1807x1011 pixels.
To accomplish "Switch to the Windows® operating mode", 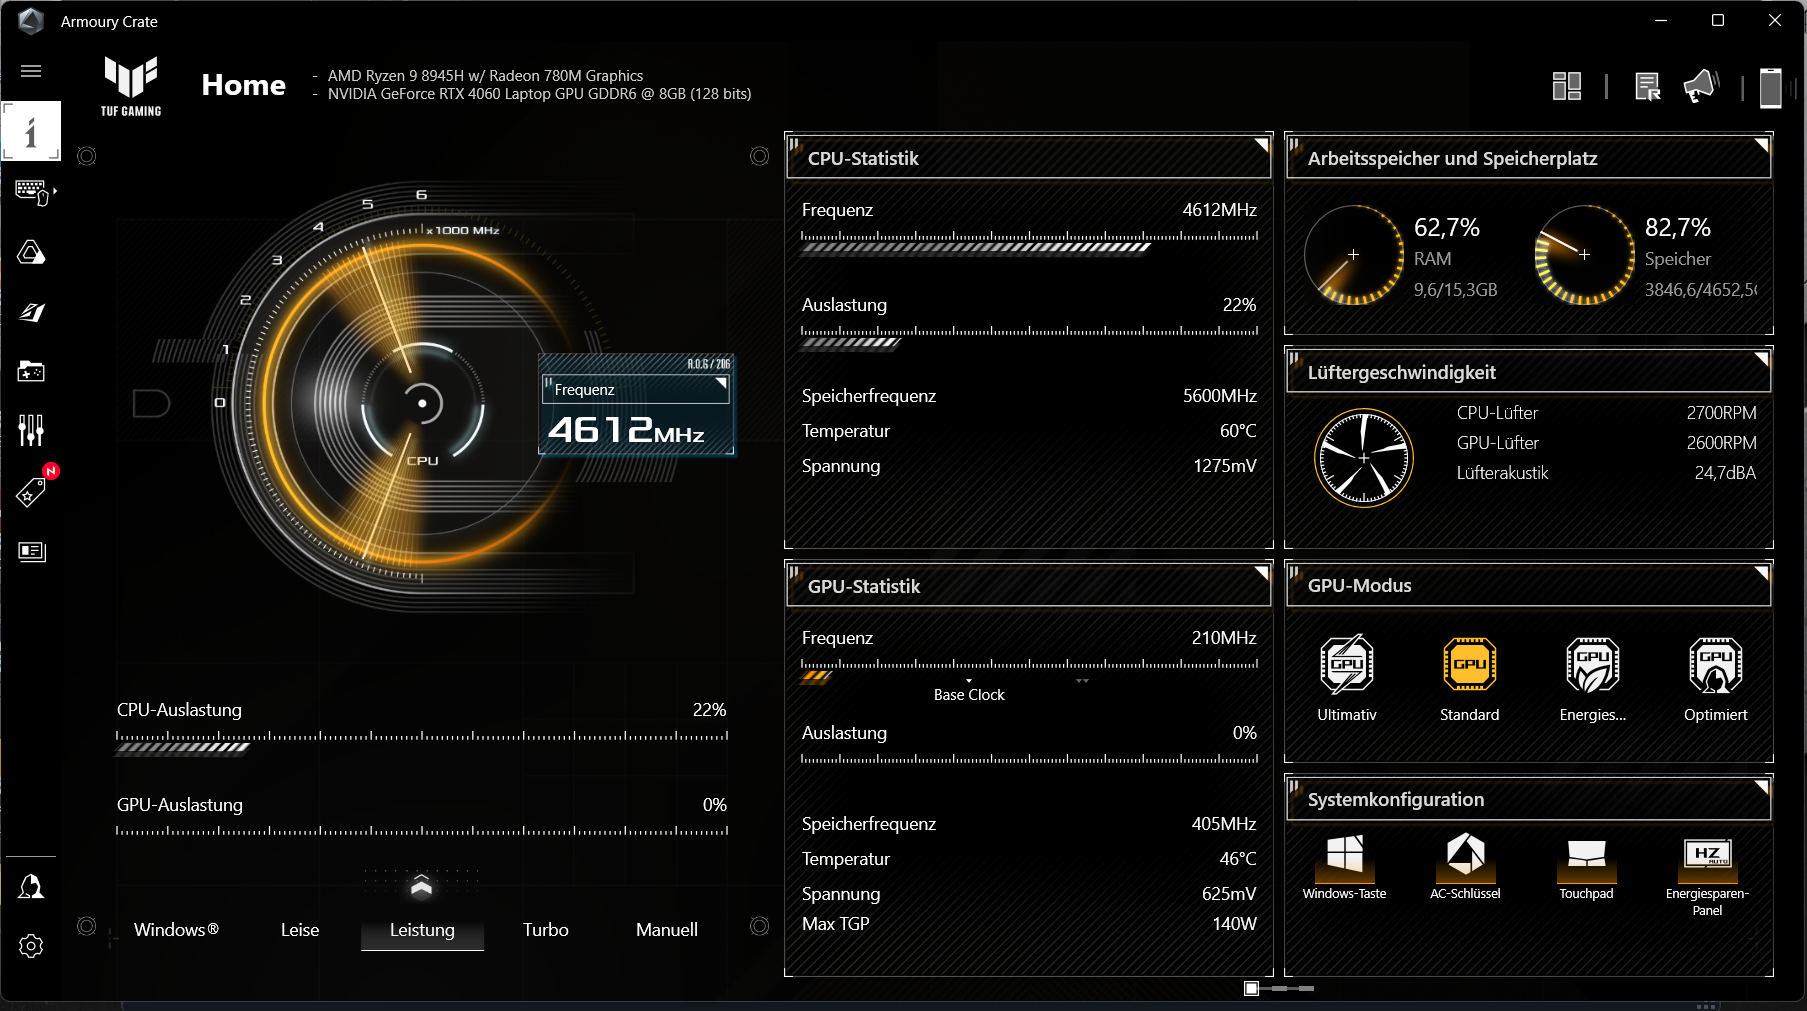I will pyautogui.click(x=176, y=930).
